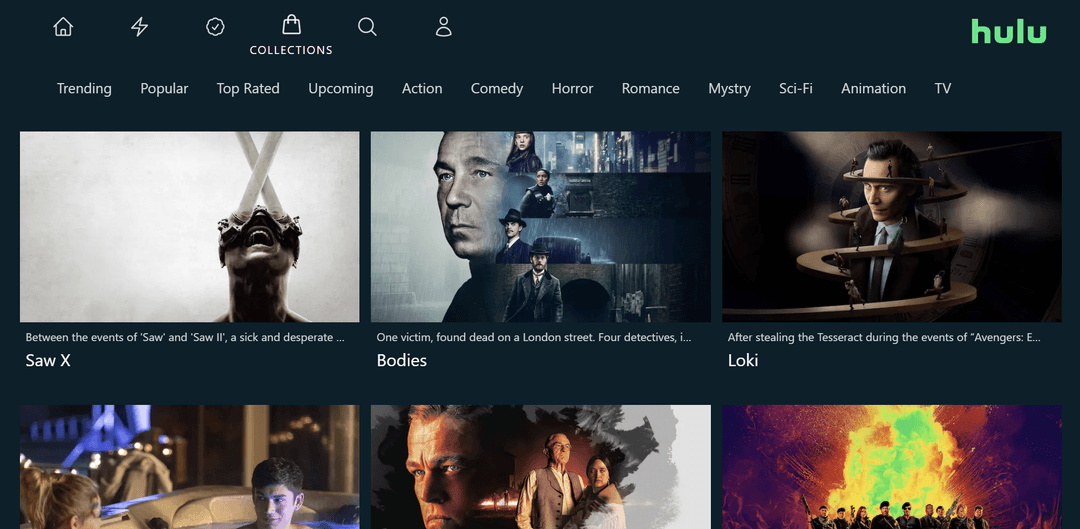The image size is (1080, 529).
Task: Click the description starting "Between the events of 'Saw'"
Action: click(185, 338)
